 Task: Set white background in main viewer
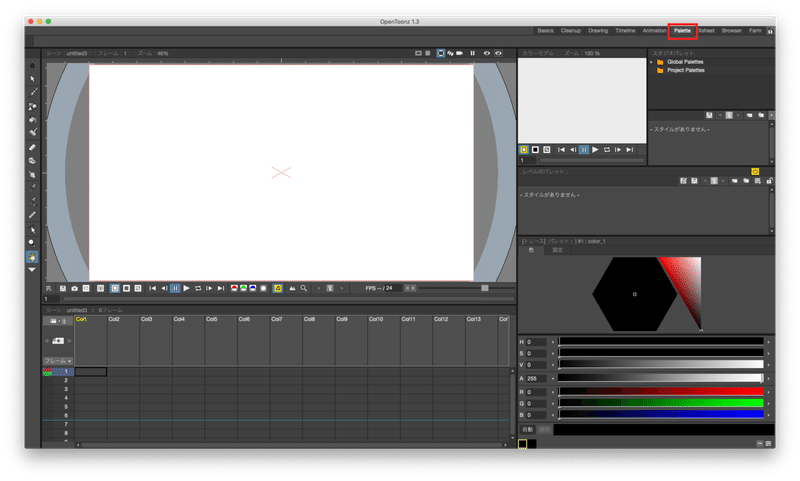pyautogui.click(x=115, y=288)
